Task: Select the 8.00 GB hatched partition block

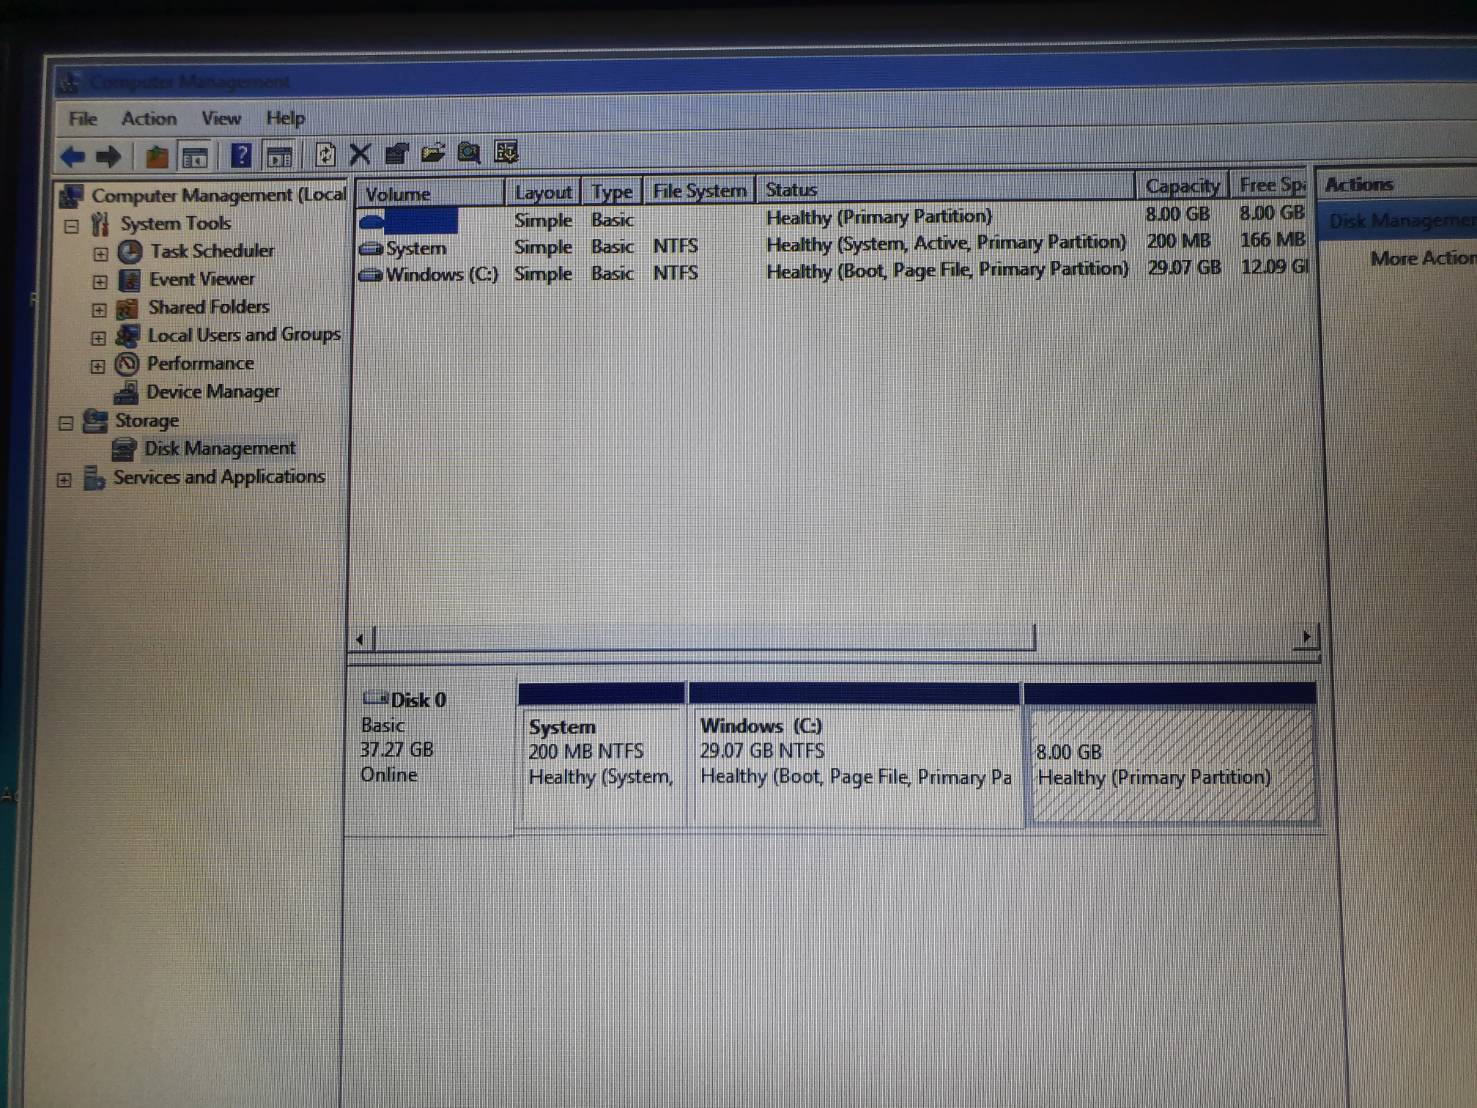Action: (1170, 766)
